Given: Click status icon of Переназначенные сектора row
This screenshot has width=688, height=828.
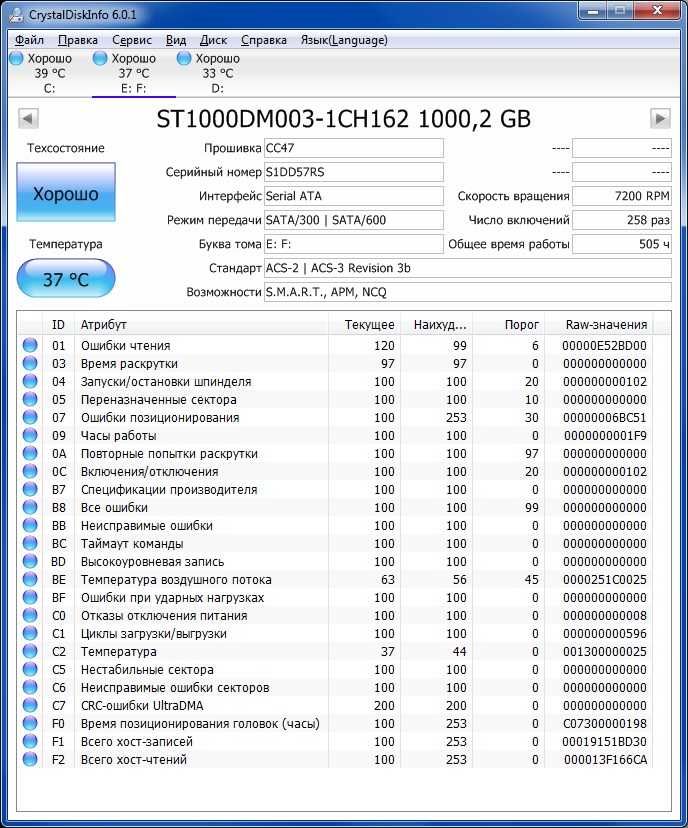Looking at the screenshot, I should pos(30,399).
